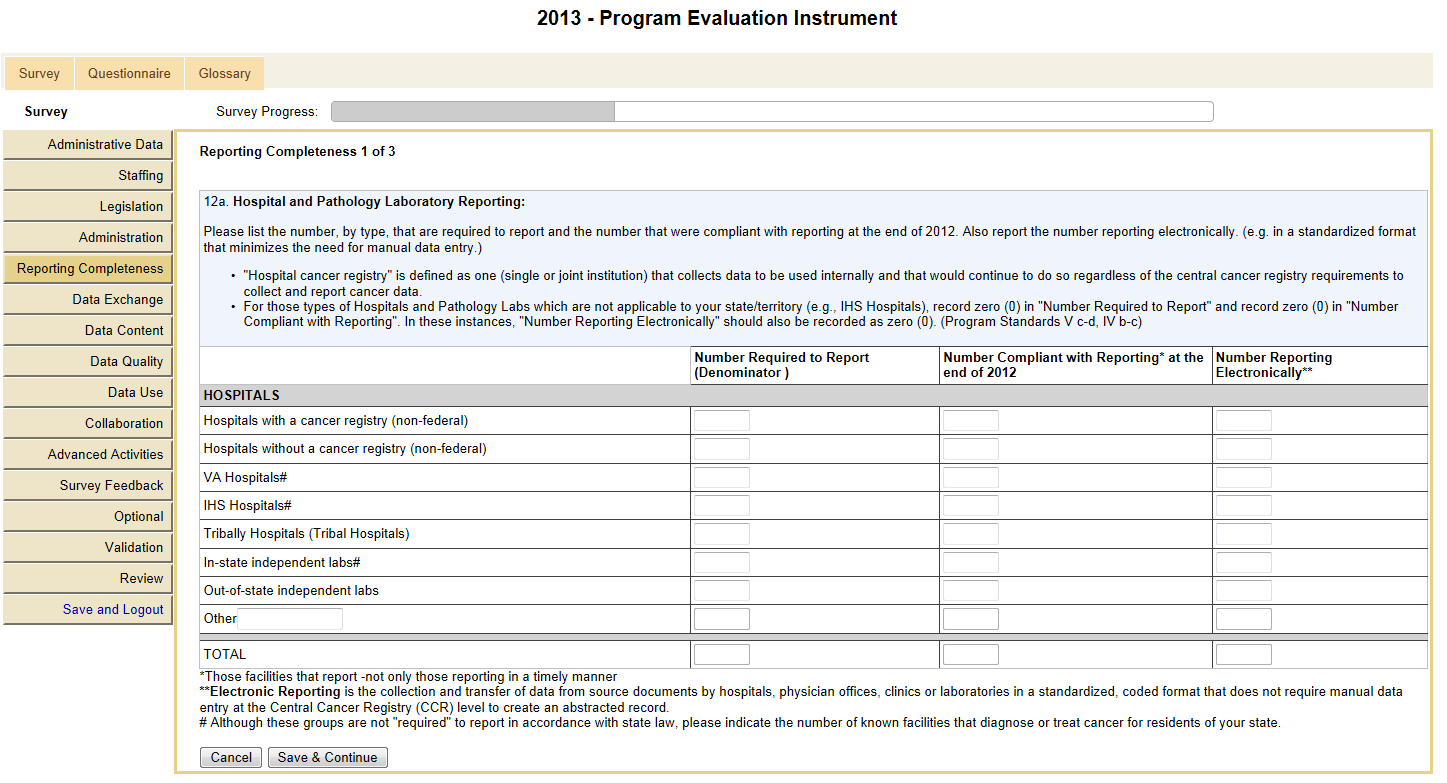
Task: Navigate to Data Exchange section
Action: [x=88, y=300]
